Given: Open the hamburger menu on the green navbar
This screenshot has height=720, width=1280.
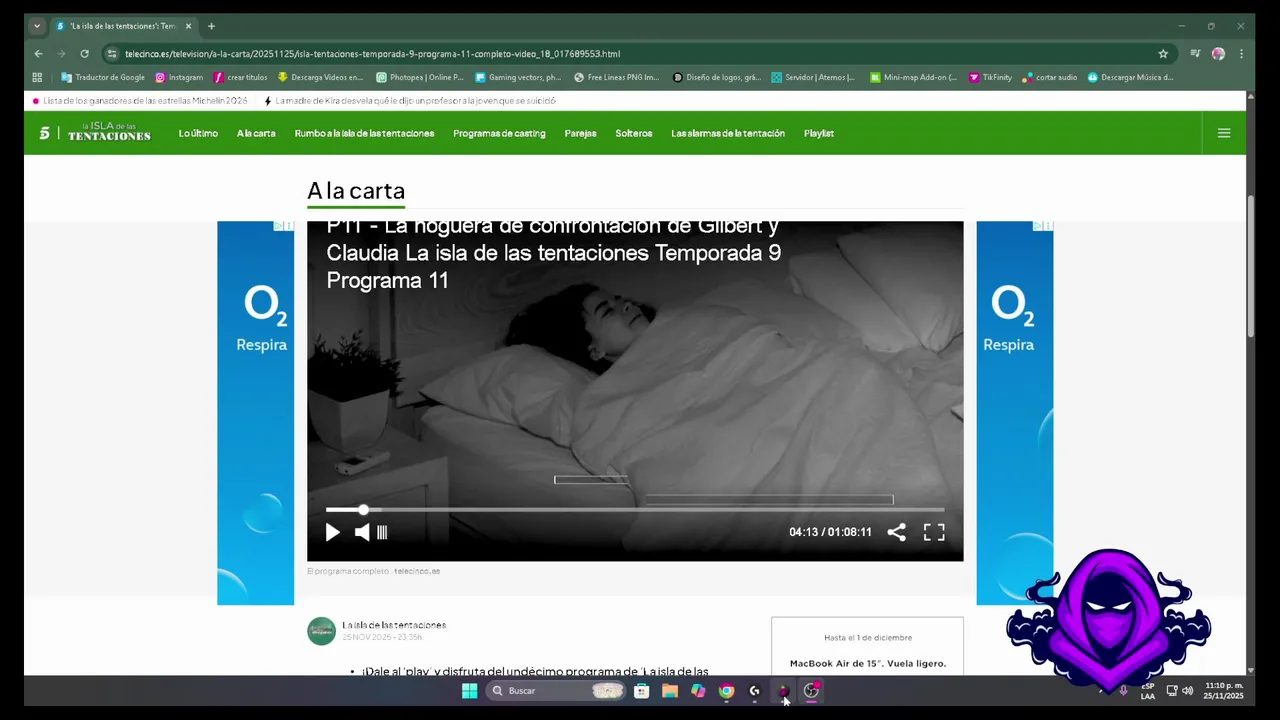Looking at the screenshot, I should point(1224,133).
